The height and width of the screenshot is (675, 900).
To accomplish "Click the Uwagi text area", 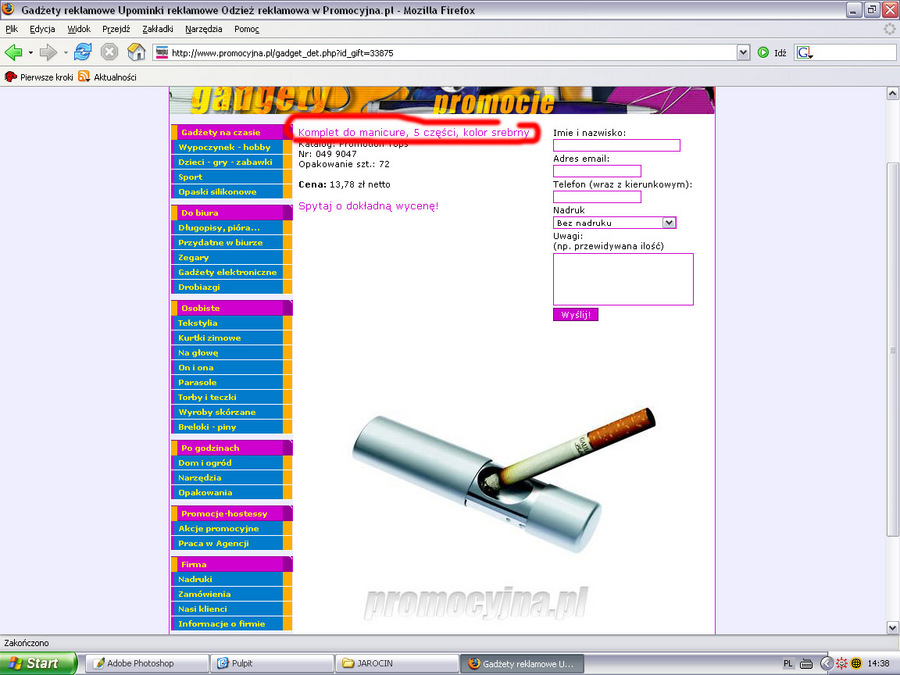I will pyautogui.click(x=623, y=279).
